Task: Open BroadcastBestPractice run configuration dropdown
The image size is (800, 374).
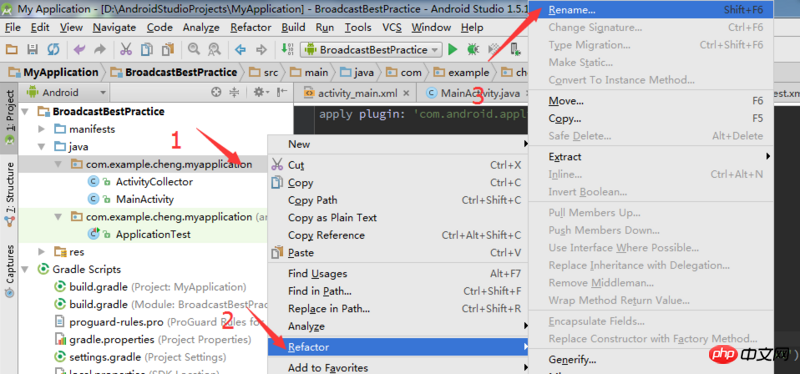Action: [371, 49]
